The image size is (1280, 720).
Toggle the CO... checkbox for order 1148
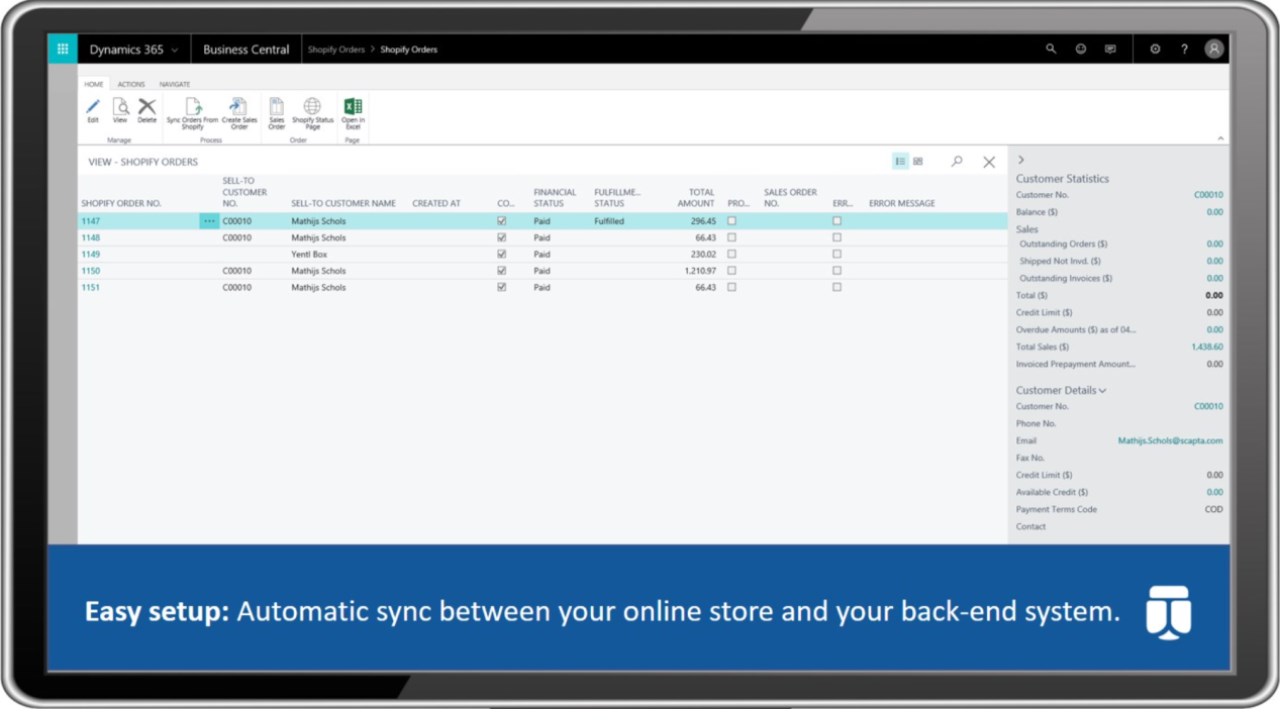[x=502, y=238]
